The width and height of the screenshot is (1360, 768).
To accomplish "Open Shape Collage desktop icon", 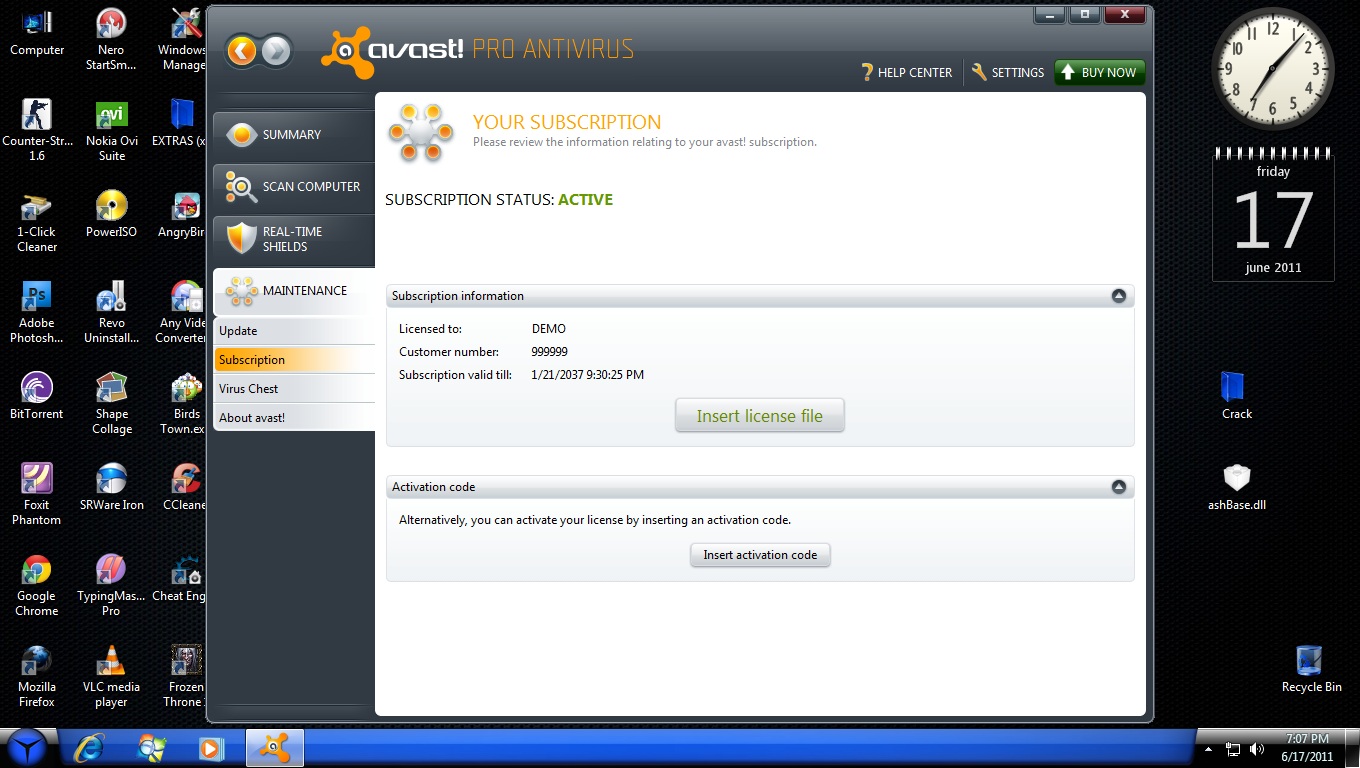I will (x=111, y=403).
